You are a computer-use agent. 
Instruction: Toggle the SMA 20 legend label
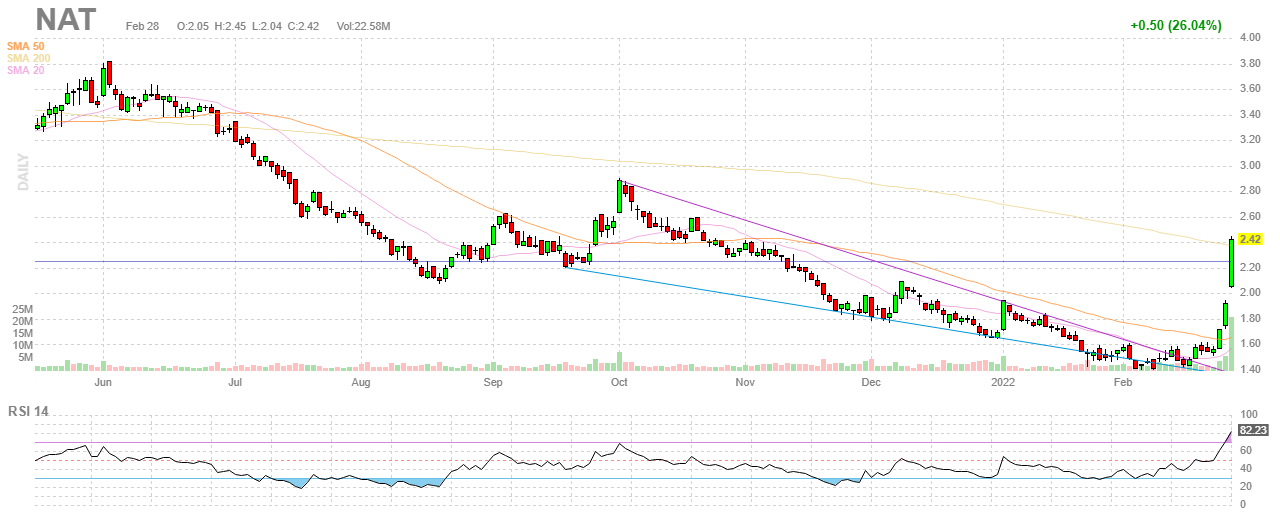point(27,70)
